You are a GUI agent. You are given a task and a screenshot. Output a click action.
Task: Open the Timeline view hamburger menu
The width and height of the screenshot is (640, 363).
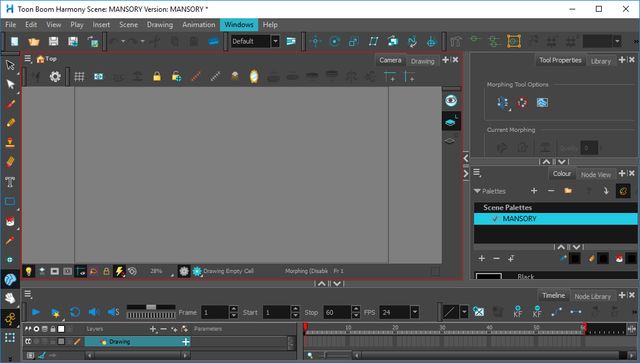28,294
